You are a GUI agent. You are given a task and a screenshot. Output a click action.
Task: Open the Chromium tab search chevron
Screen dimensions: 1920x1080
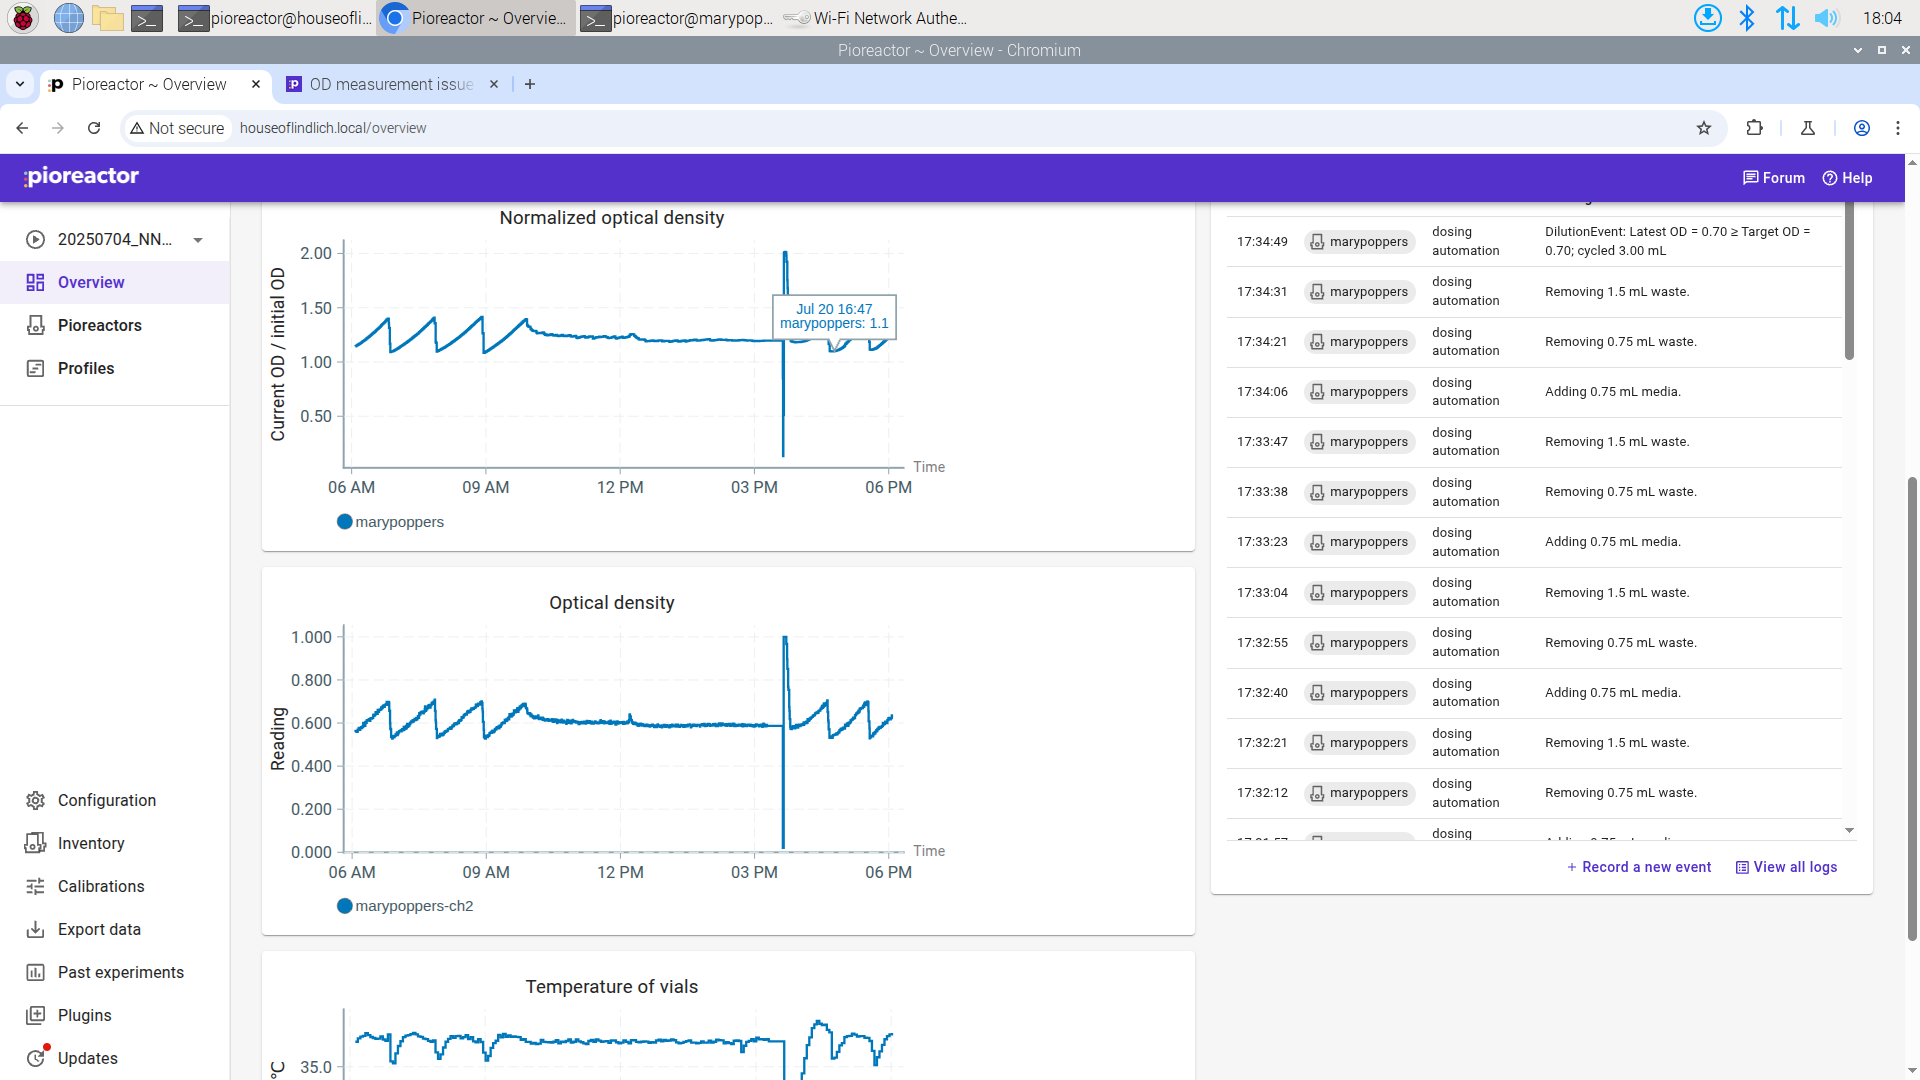click(x=20, y=85)
